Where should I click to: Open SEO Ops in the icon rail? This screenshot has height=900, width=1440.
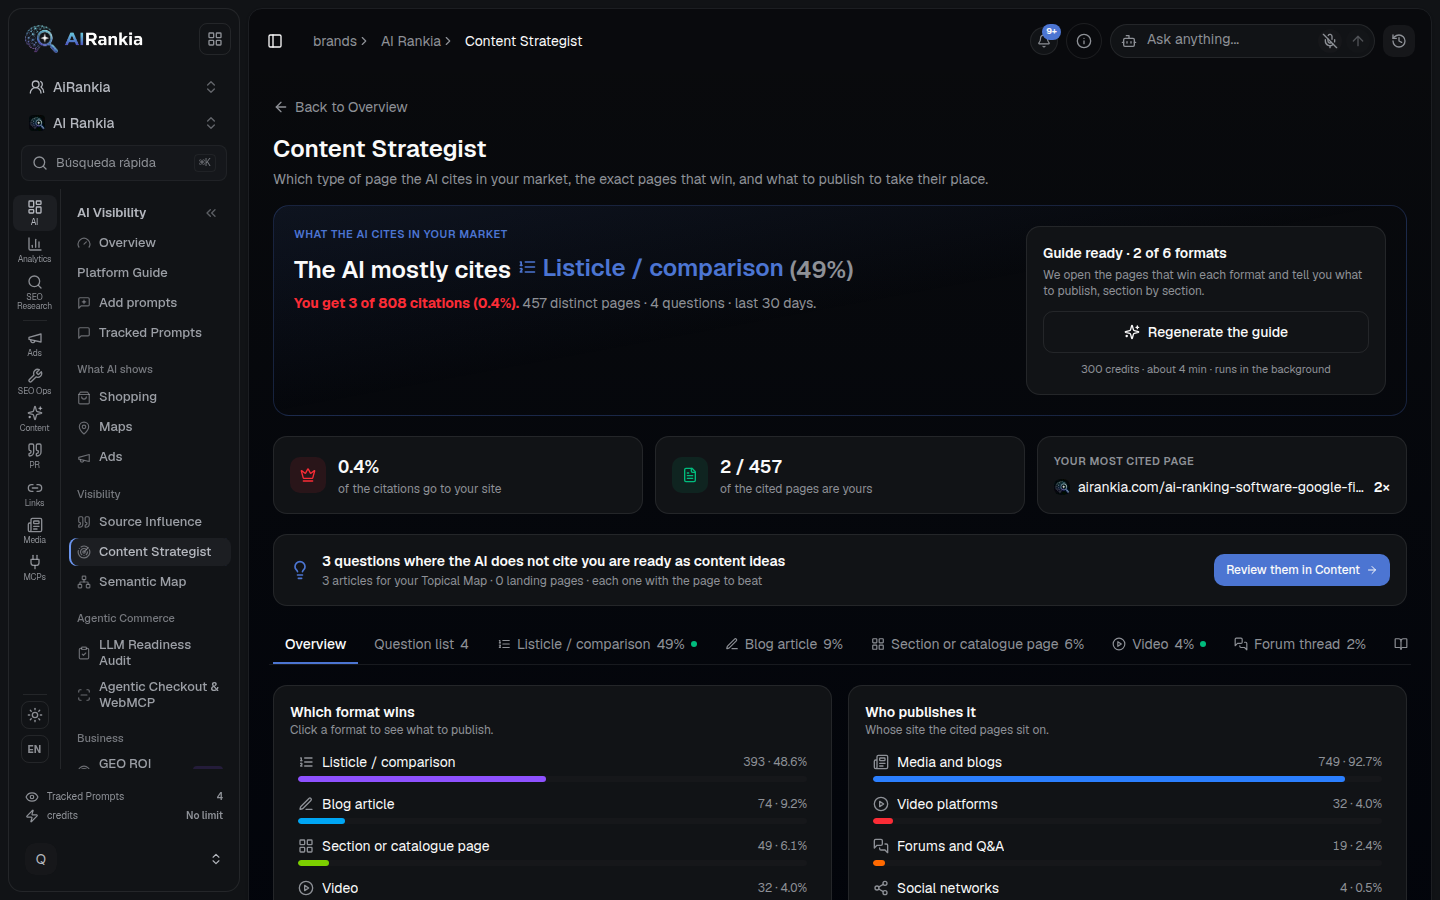pyautogui.click(x=34, y=382)
